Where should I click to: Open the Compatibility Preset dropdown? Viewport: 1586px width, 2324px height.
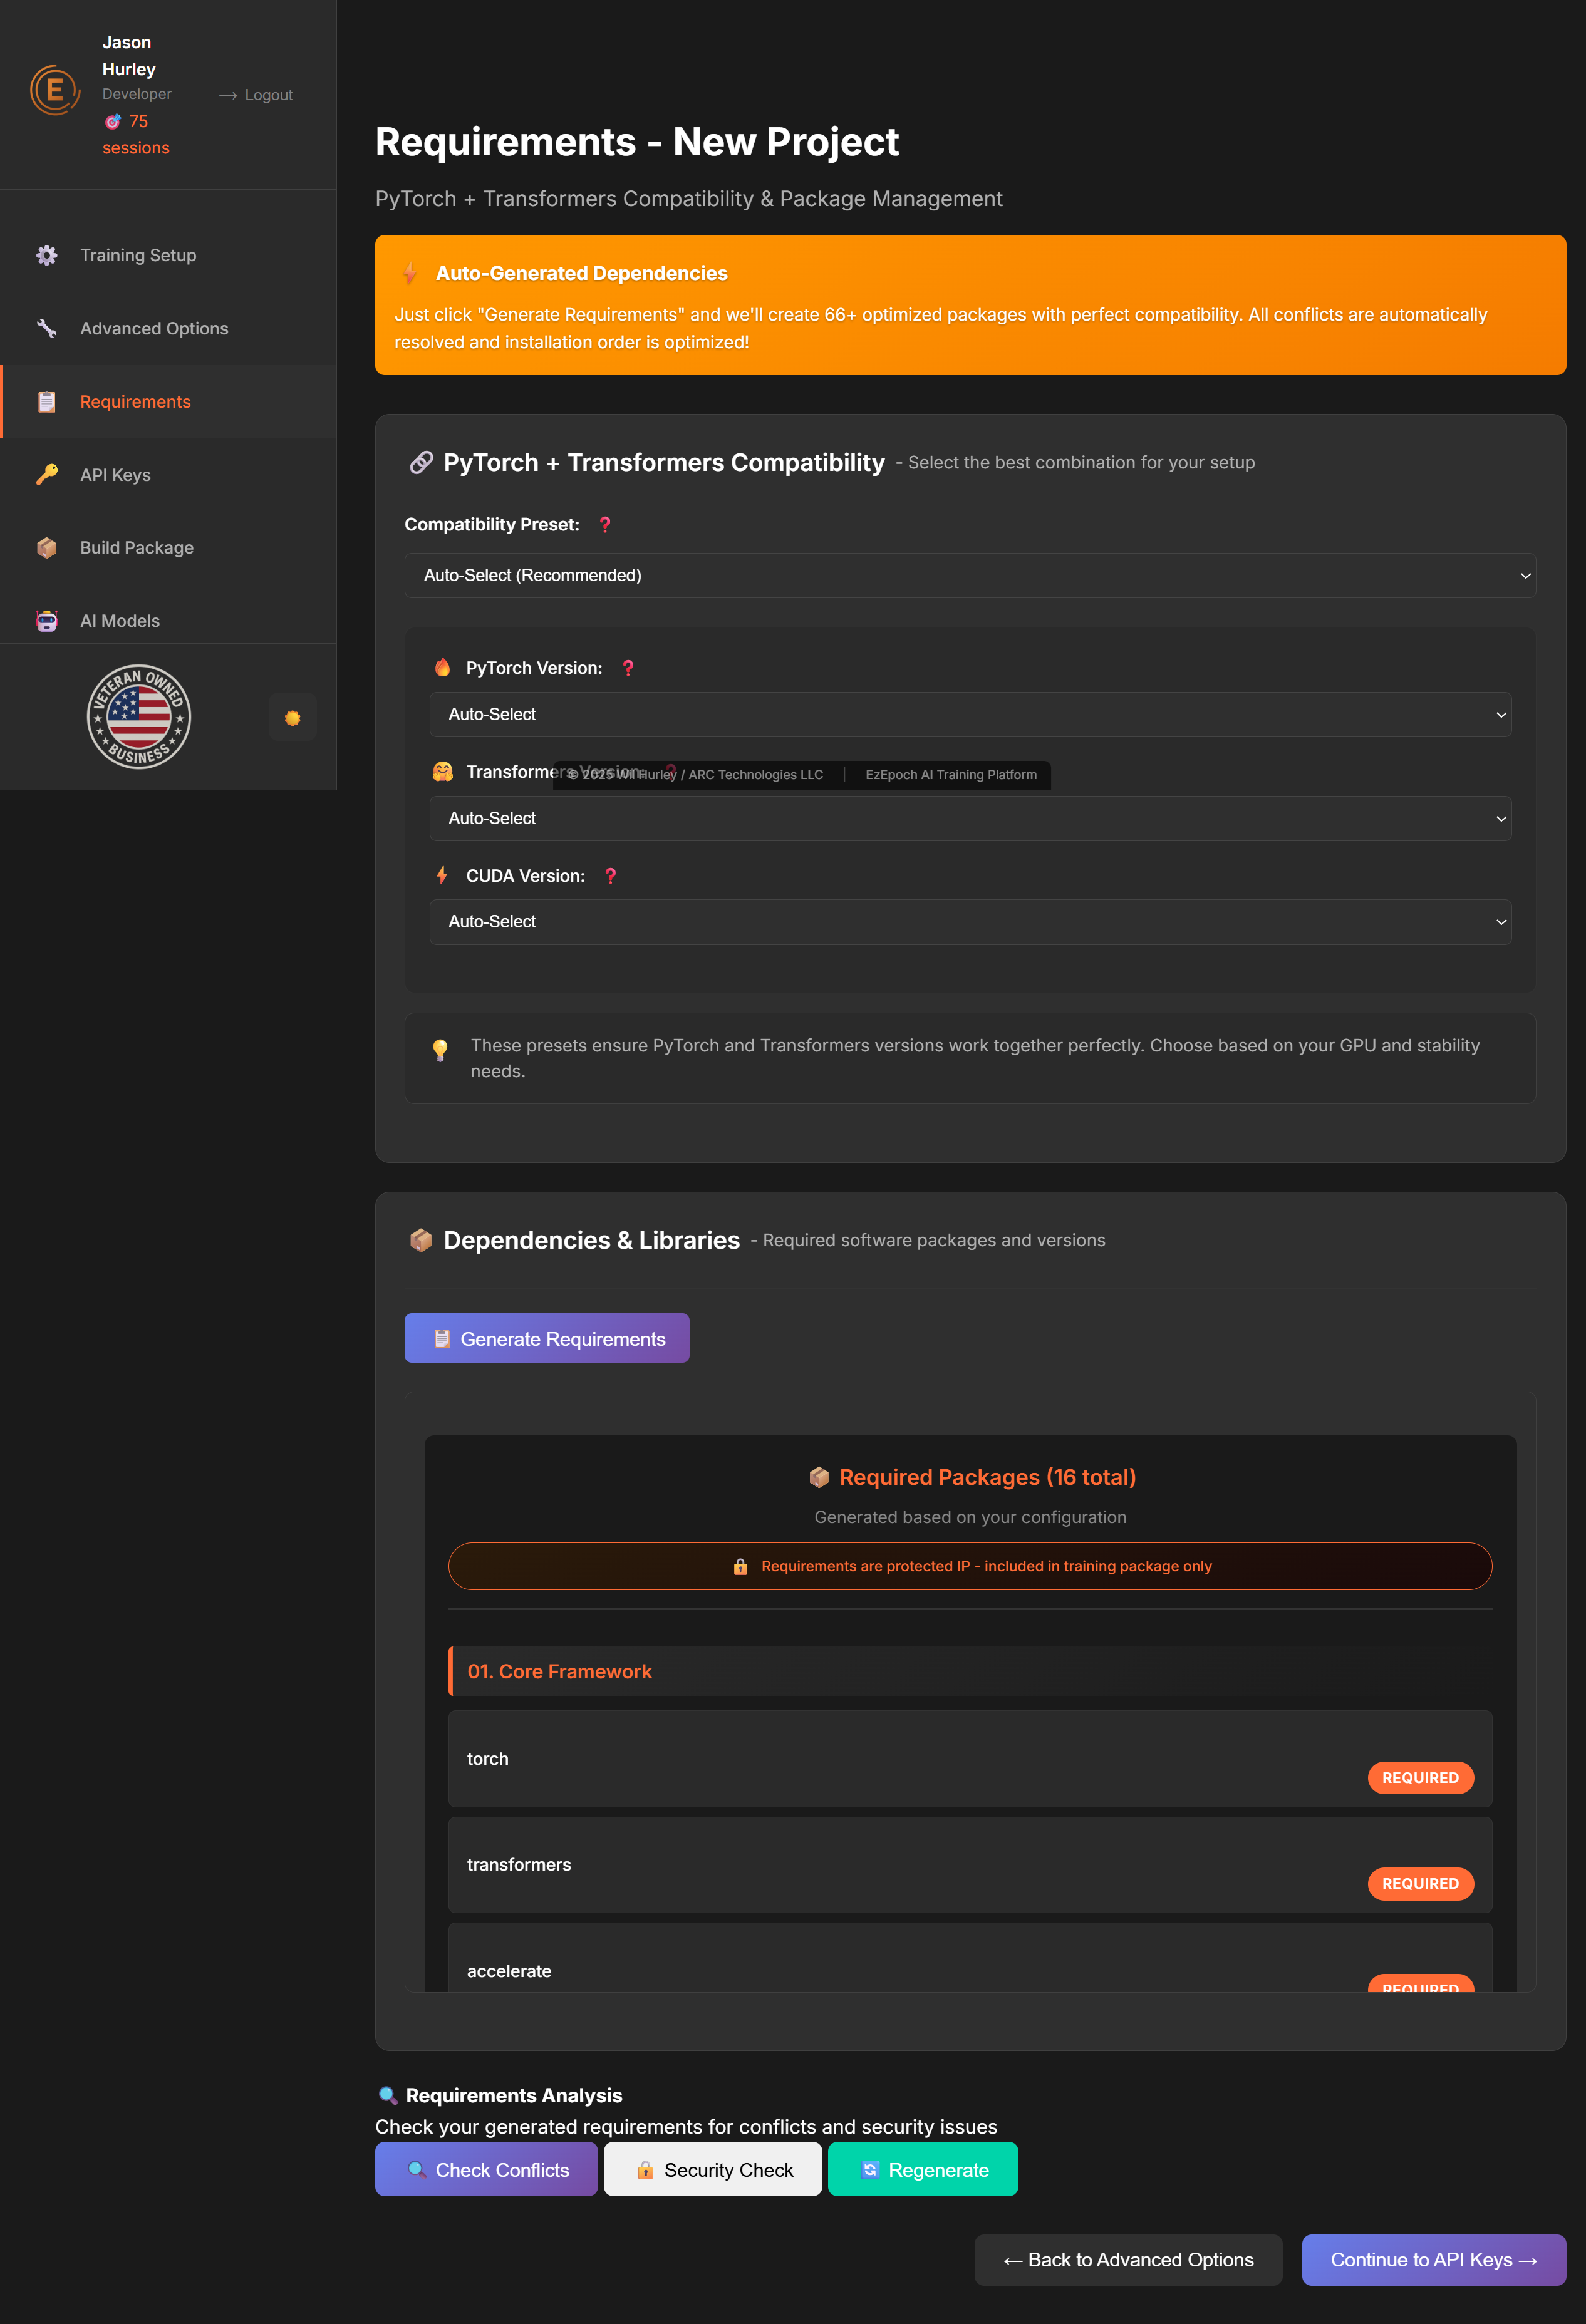click(x=970, y=575)
